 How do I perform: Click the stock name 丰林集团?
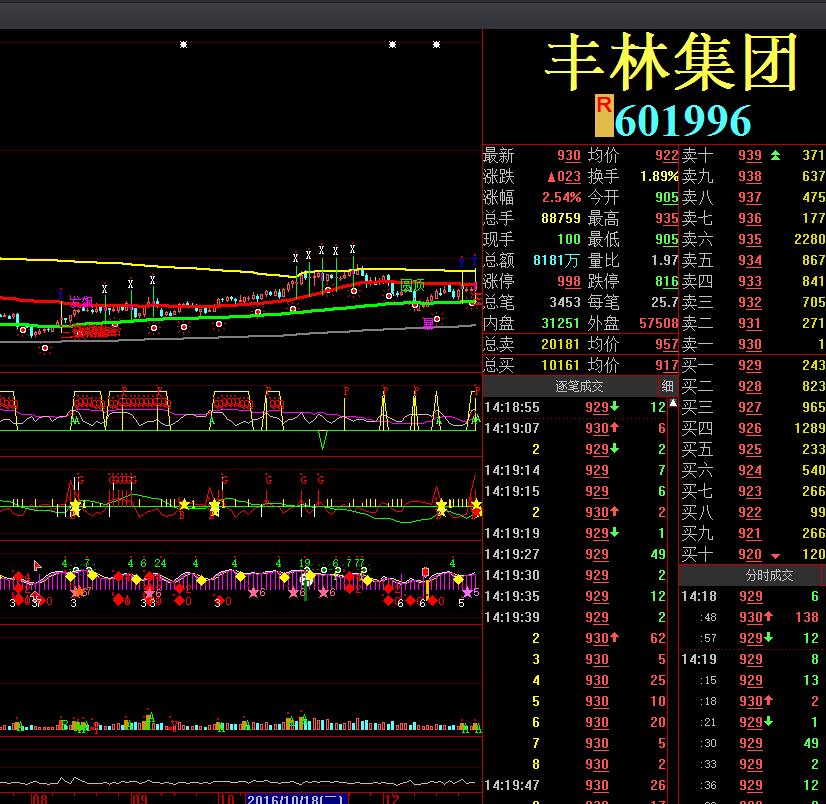[x=672, y=63]
